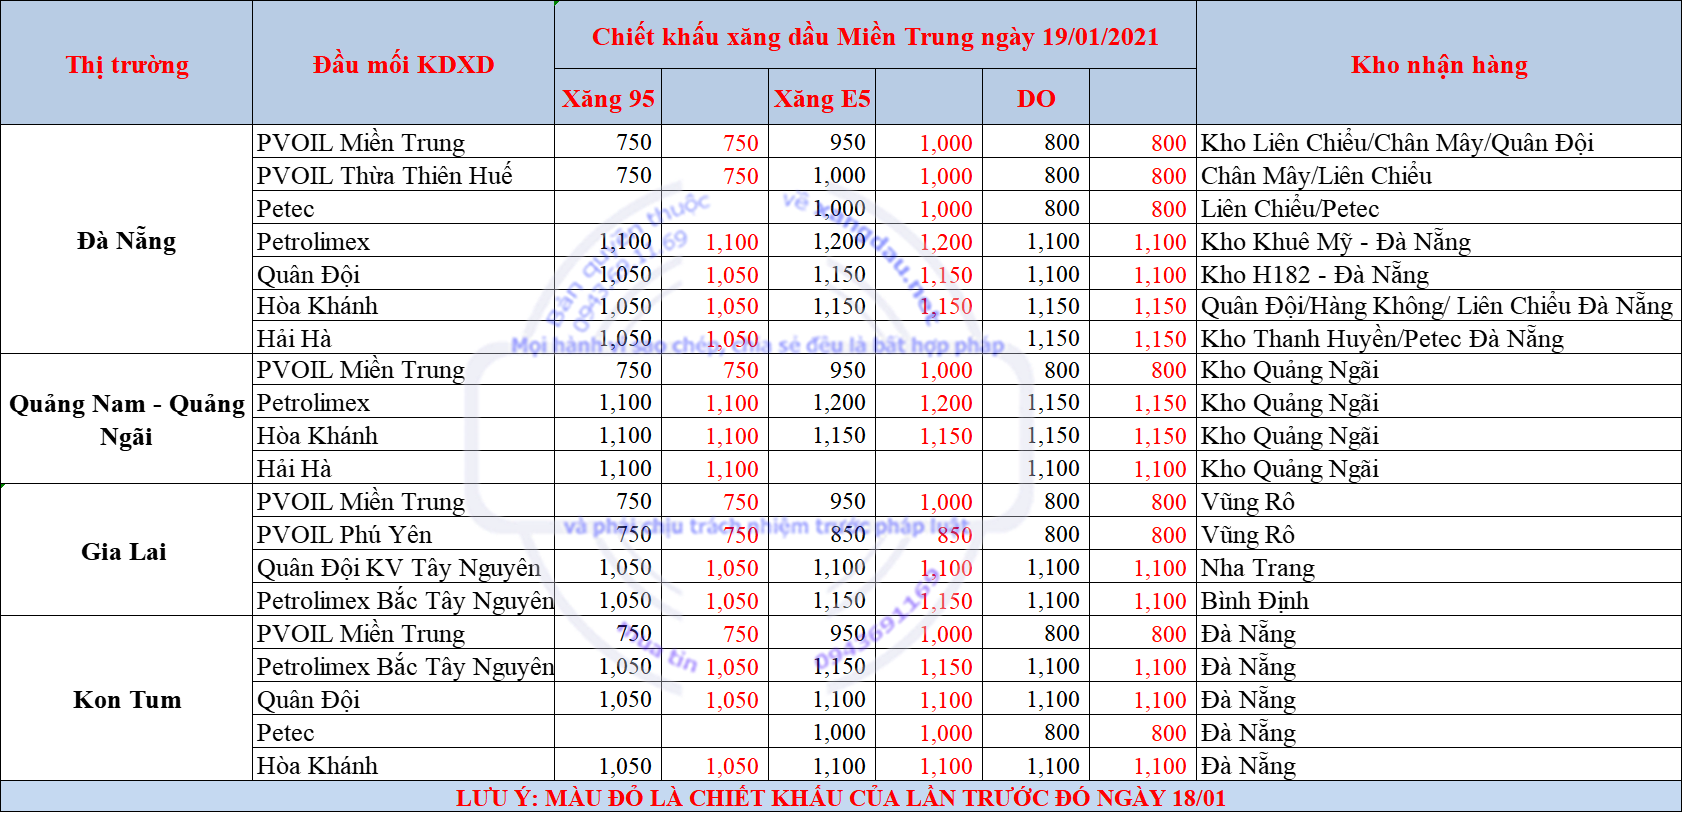Viewport: 1683px width, 813px height.
Task: Click the 'Xăng E5' sub-header
Action: pyautogui.click(x=822, y=99)
